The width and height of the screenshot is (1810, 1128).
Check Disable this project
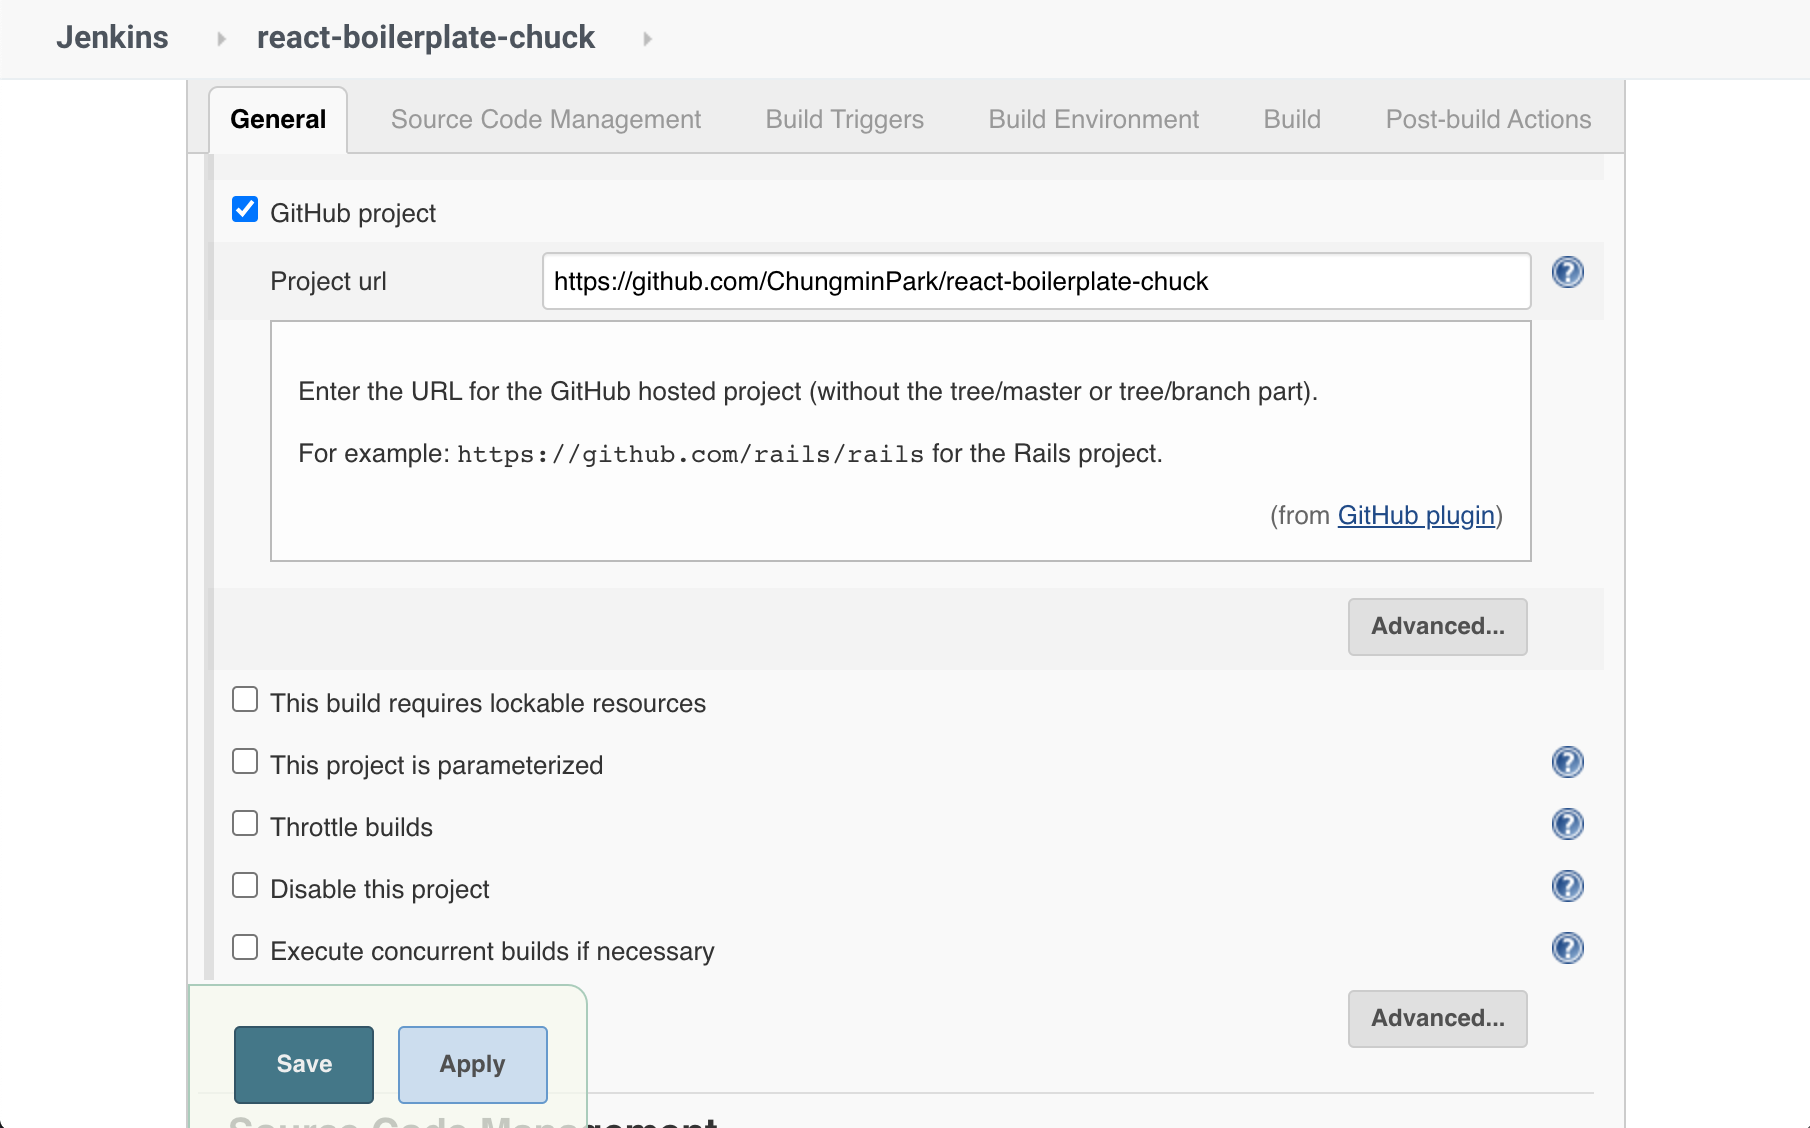tap(245, 885)
